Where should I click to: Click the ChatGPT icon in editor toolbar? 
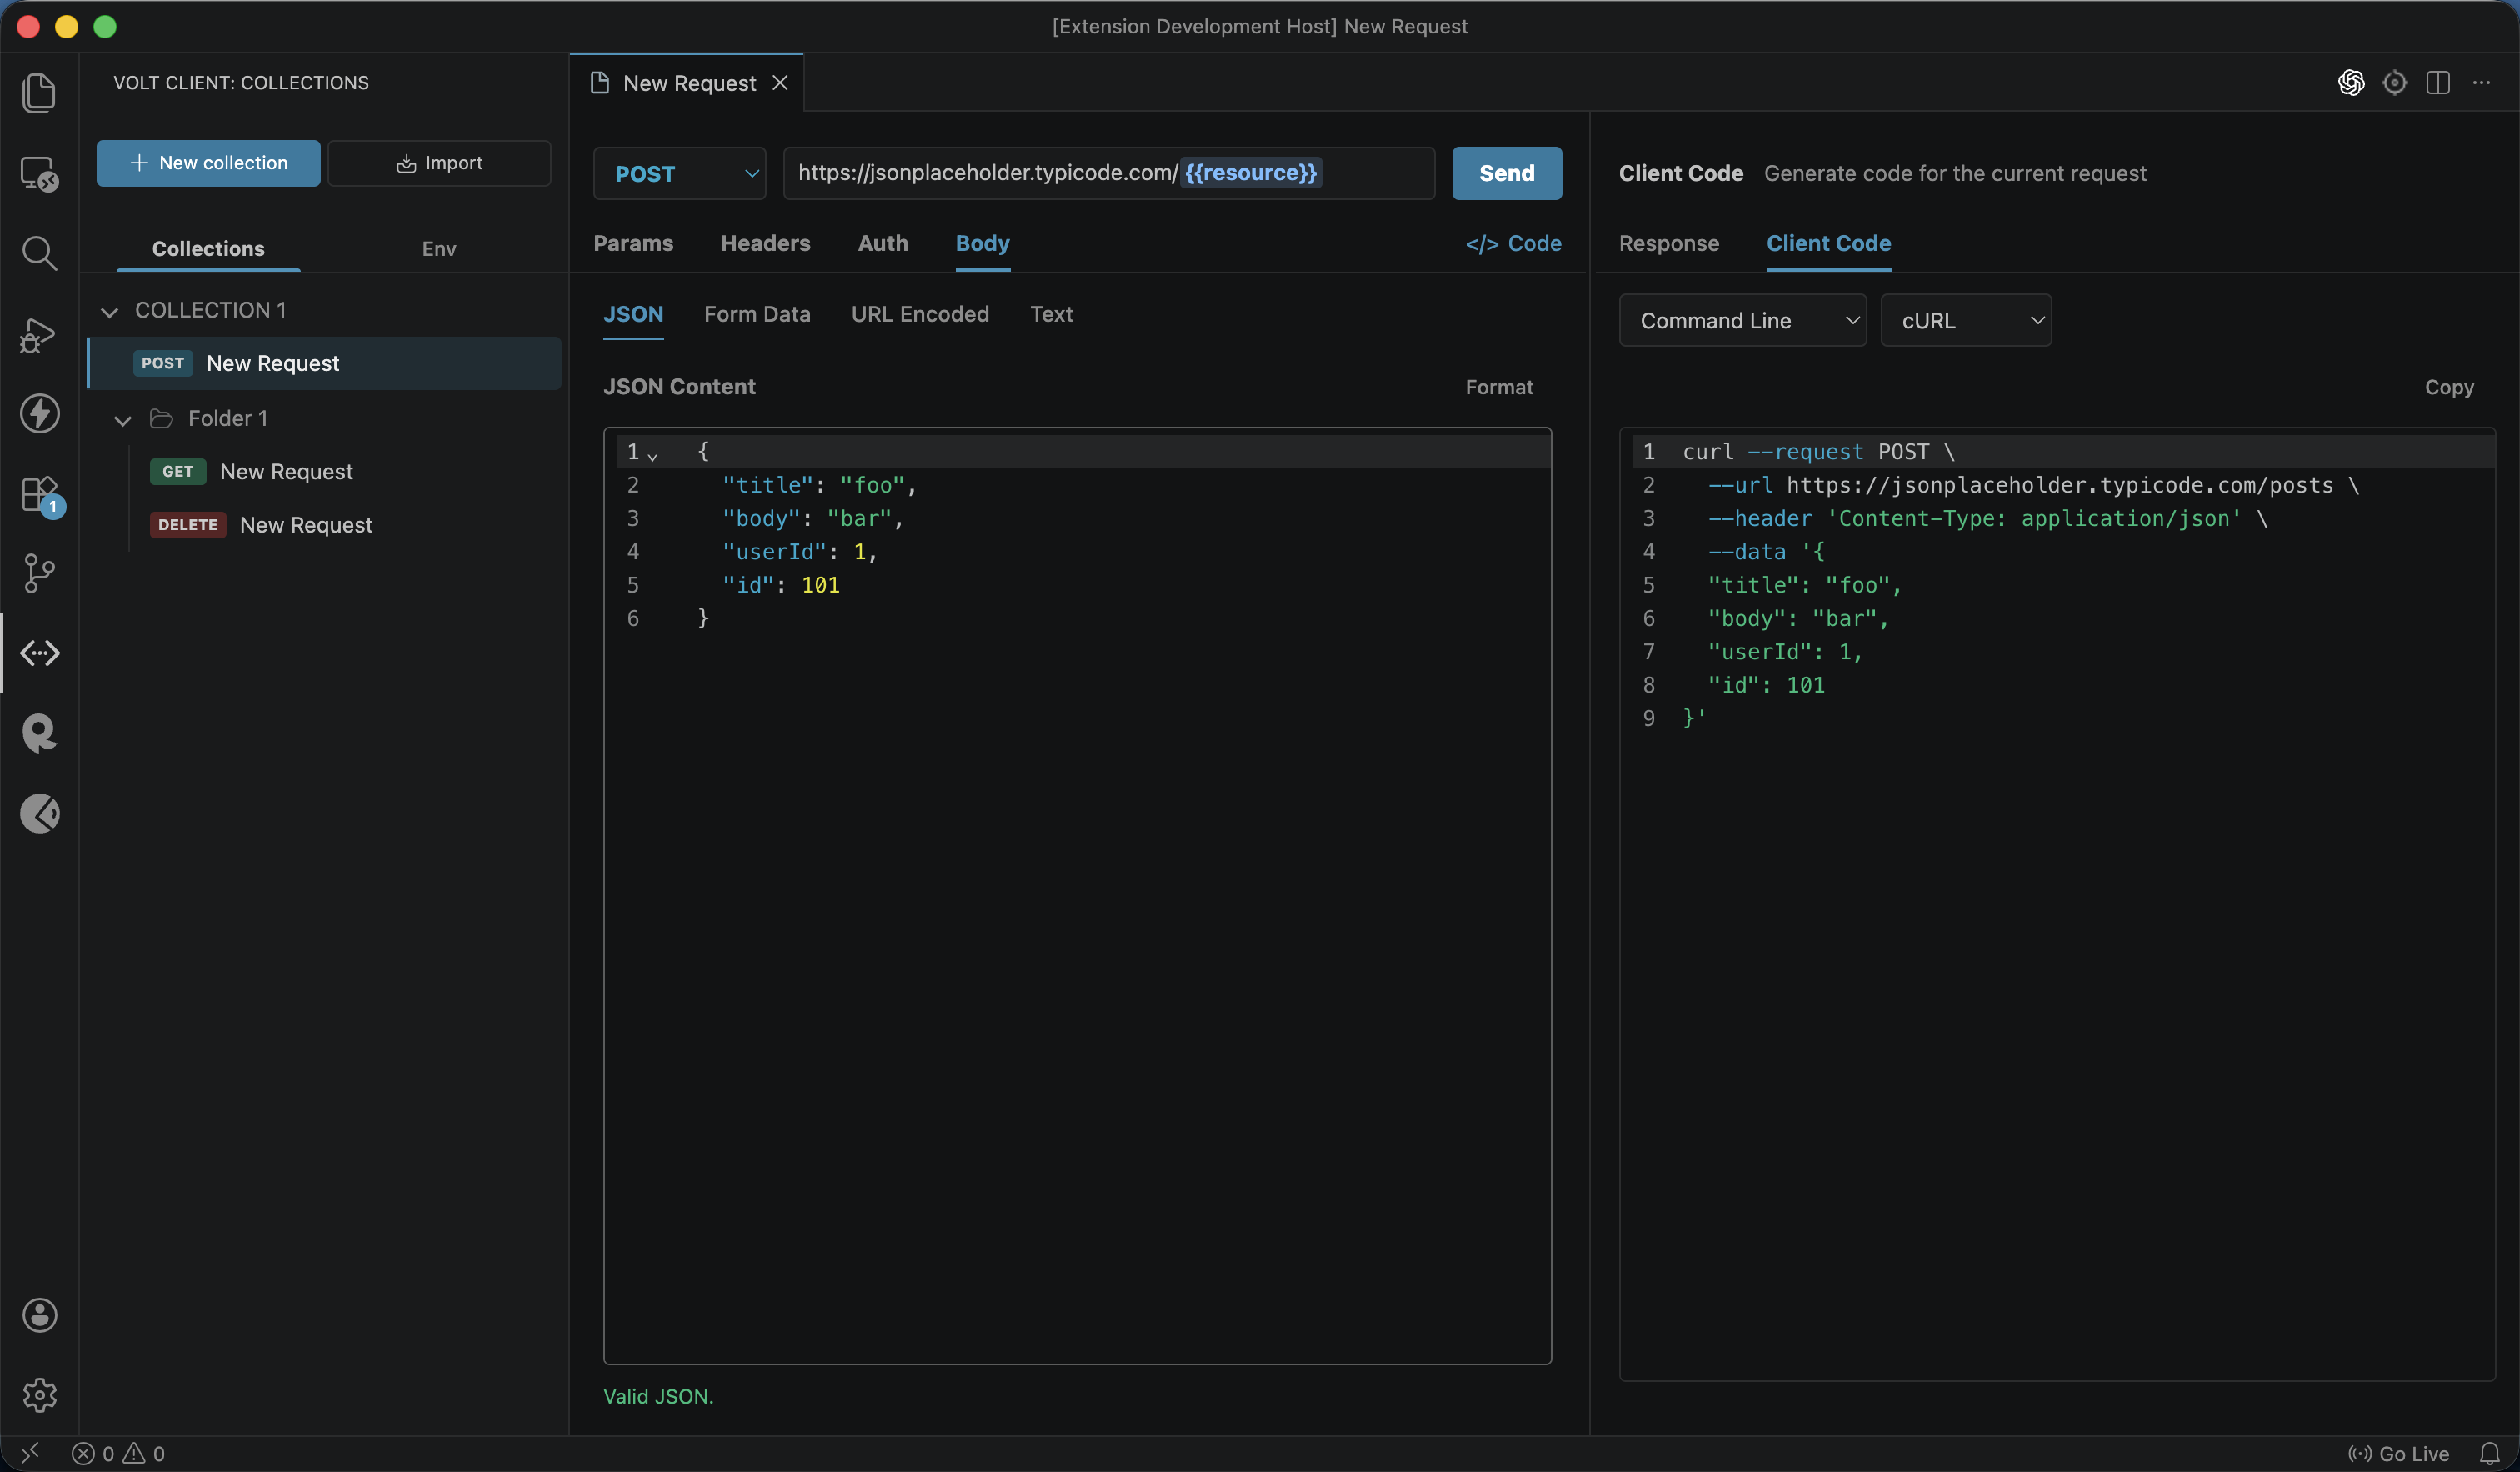2351,82
